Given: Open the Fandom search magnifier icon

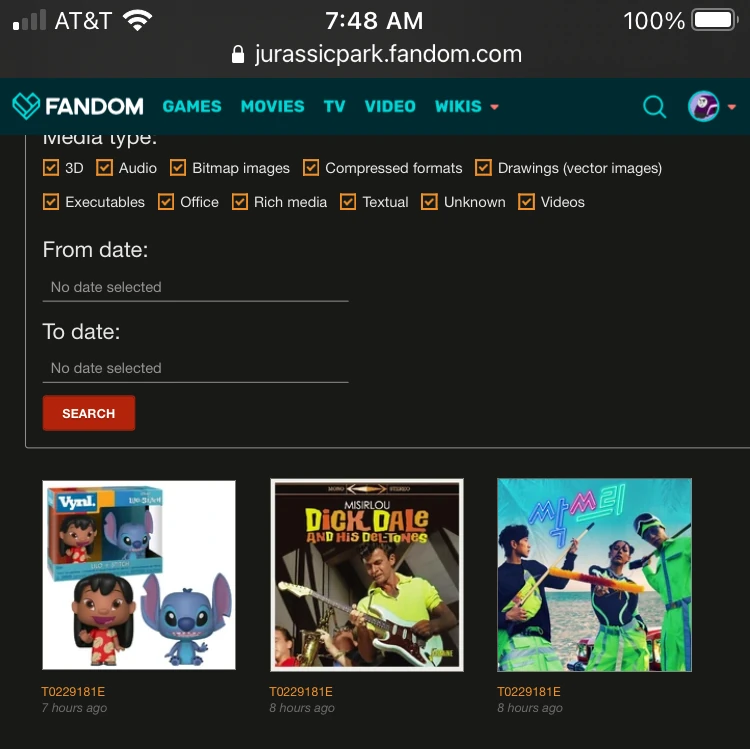Looking at the screenshot, I should click(654, 106).
